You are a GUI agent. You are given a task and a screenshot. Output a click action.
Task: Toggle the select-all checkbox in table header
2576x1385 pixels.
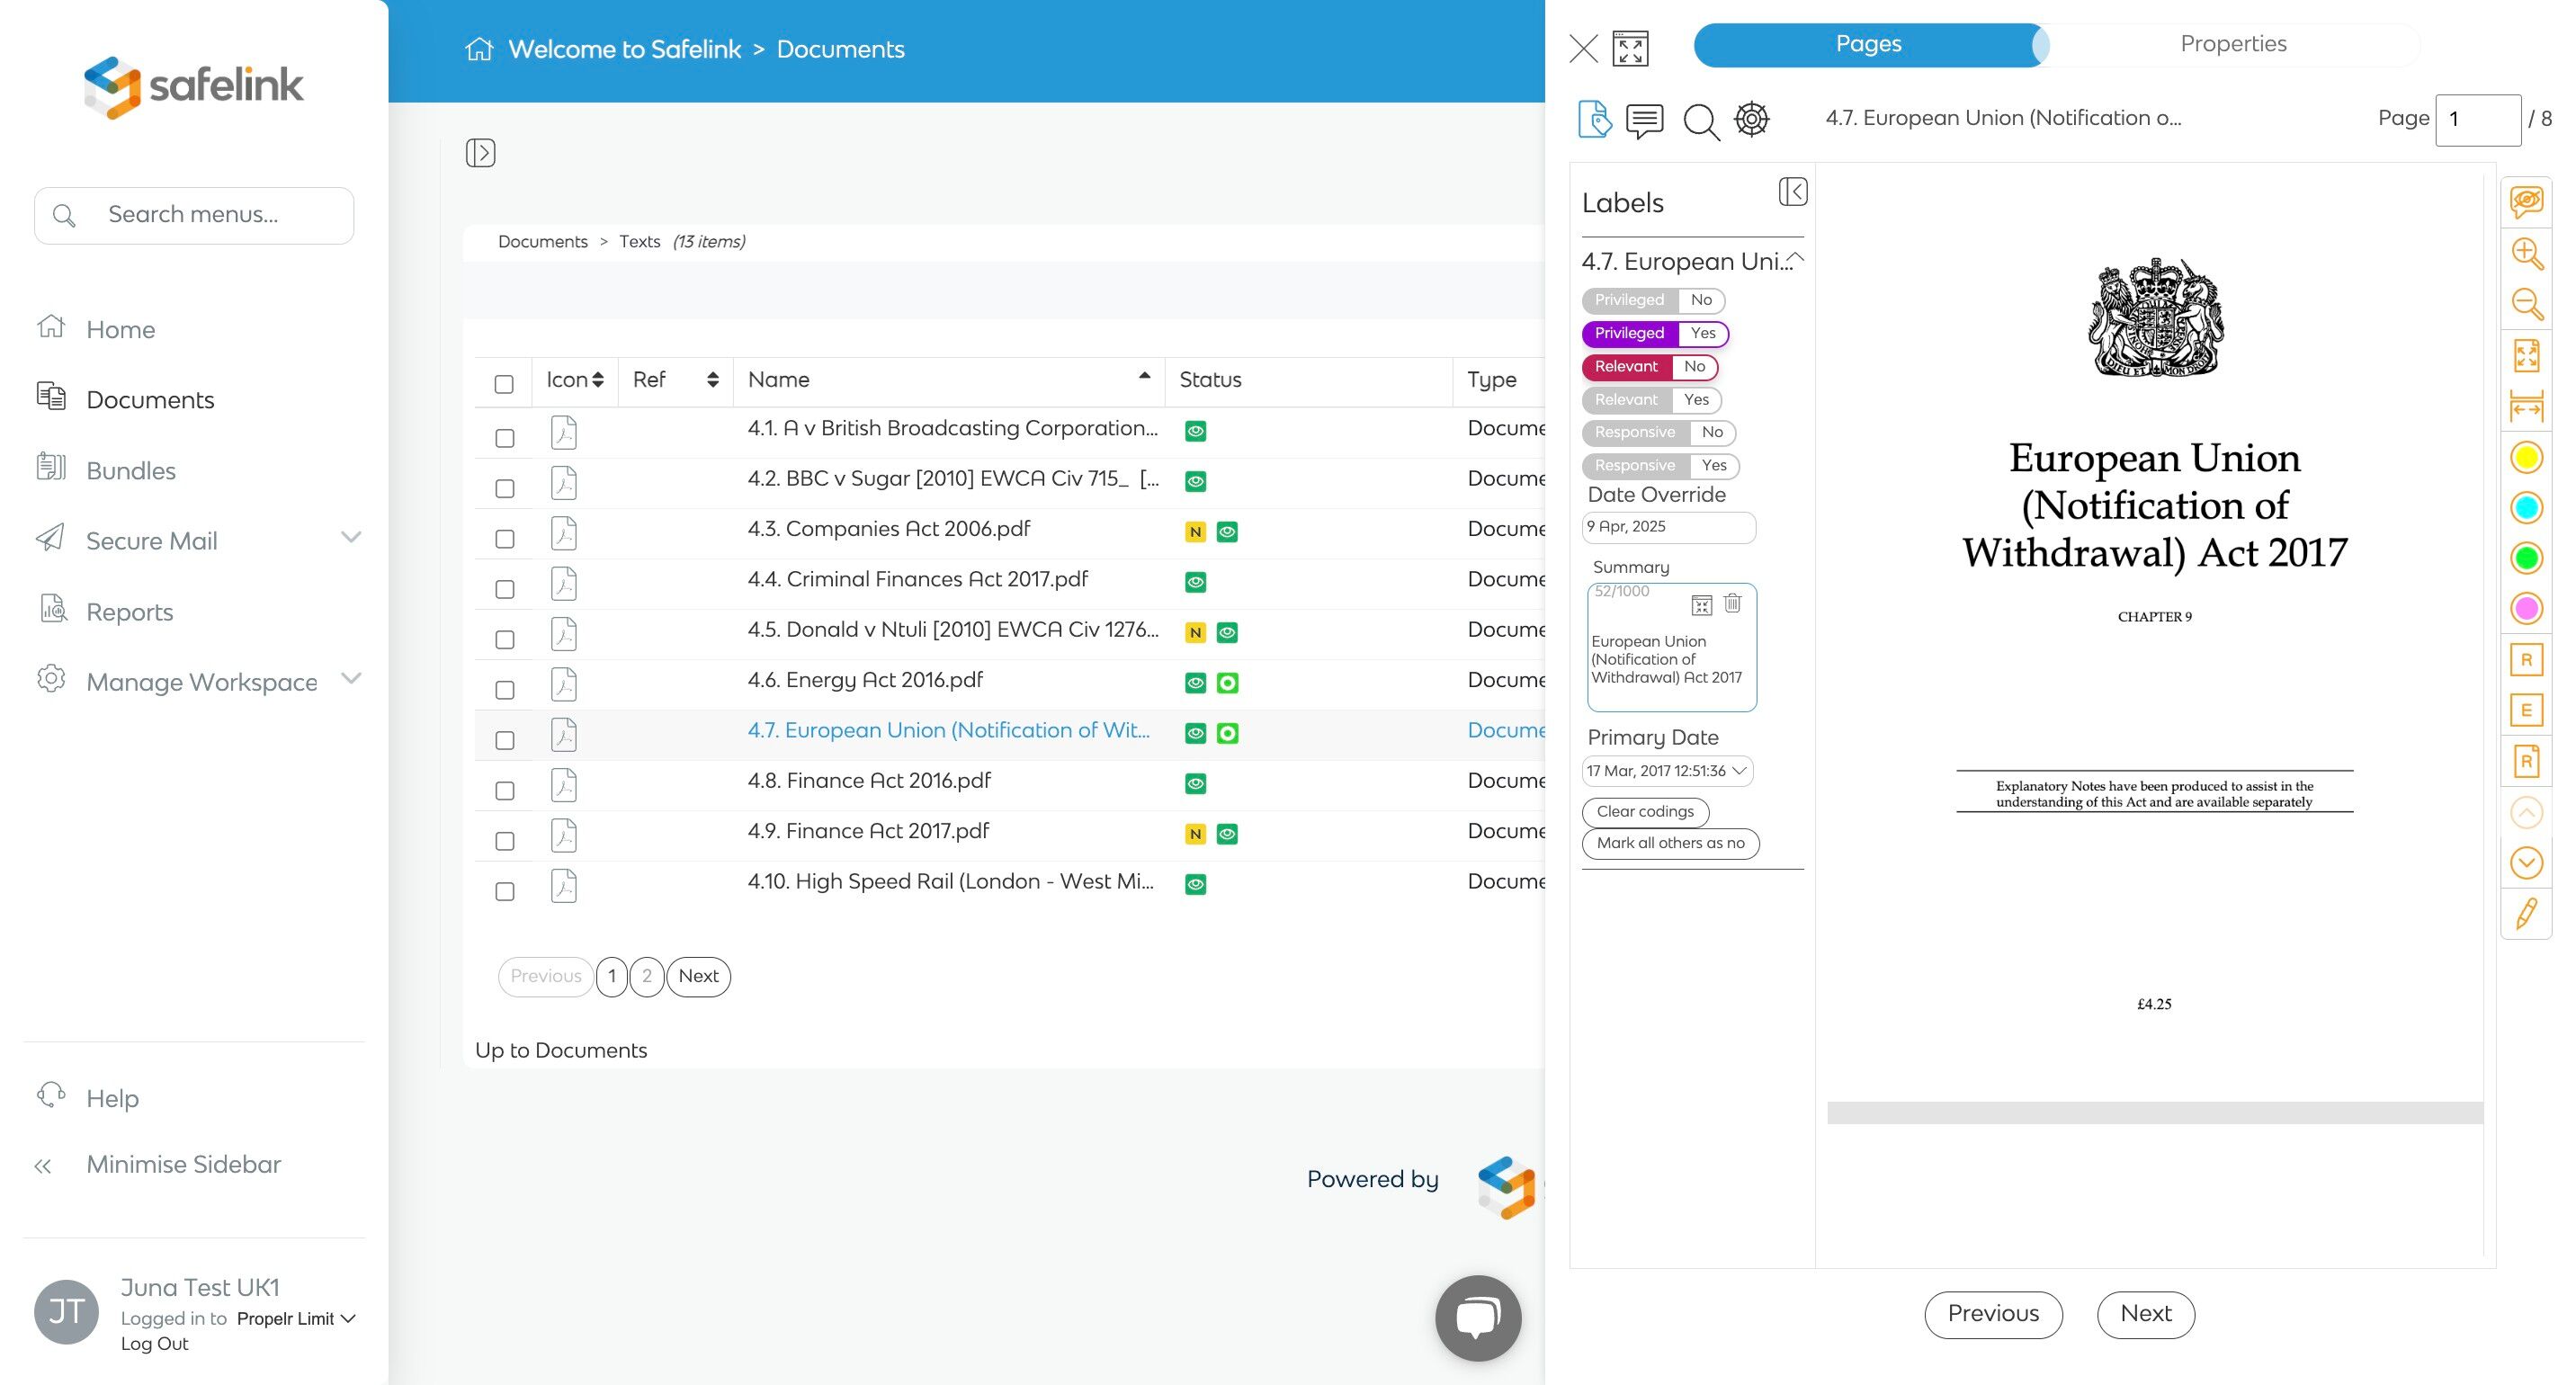pos(504,384)
